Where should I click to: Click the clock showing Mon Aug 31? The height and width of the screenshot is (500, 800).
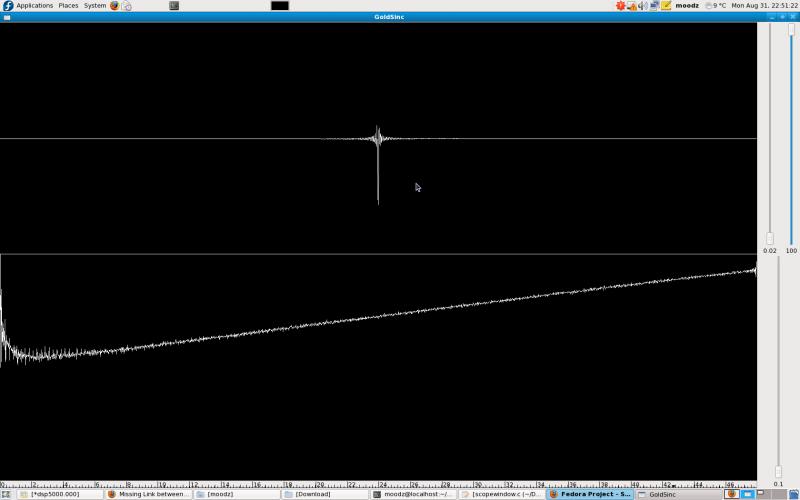tap(764, 5)
